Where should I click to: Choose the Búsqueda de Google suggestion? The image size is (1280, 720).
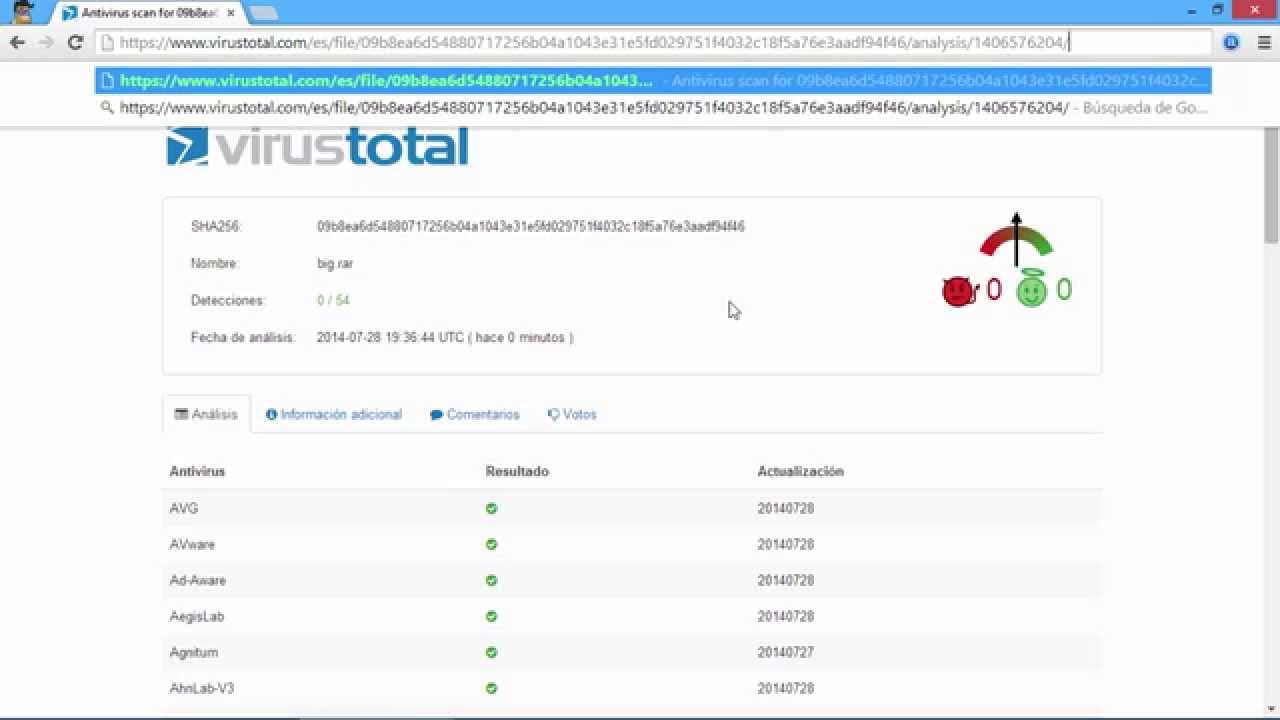click(x=653, y=107)
